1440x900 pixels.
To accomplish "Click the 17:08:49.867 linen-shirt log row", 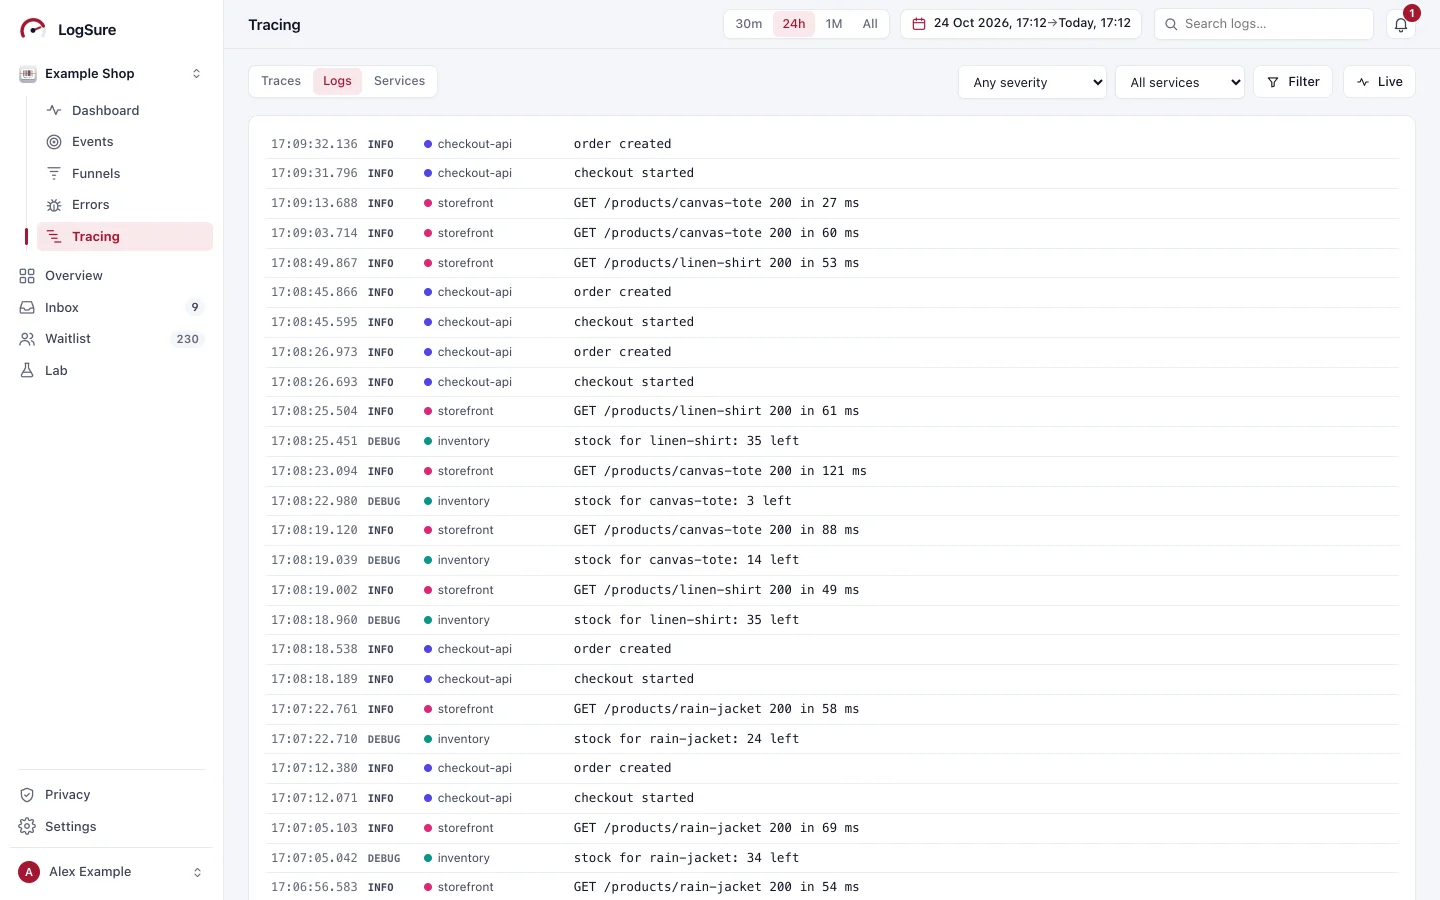I will (x=832, y=263).
